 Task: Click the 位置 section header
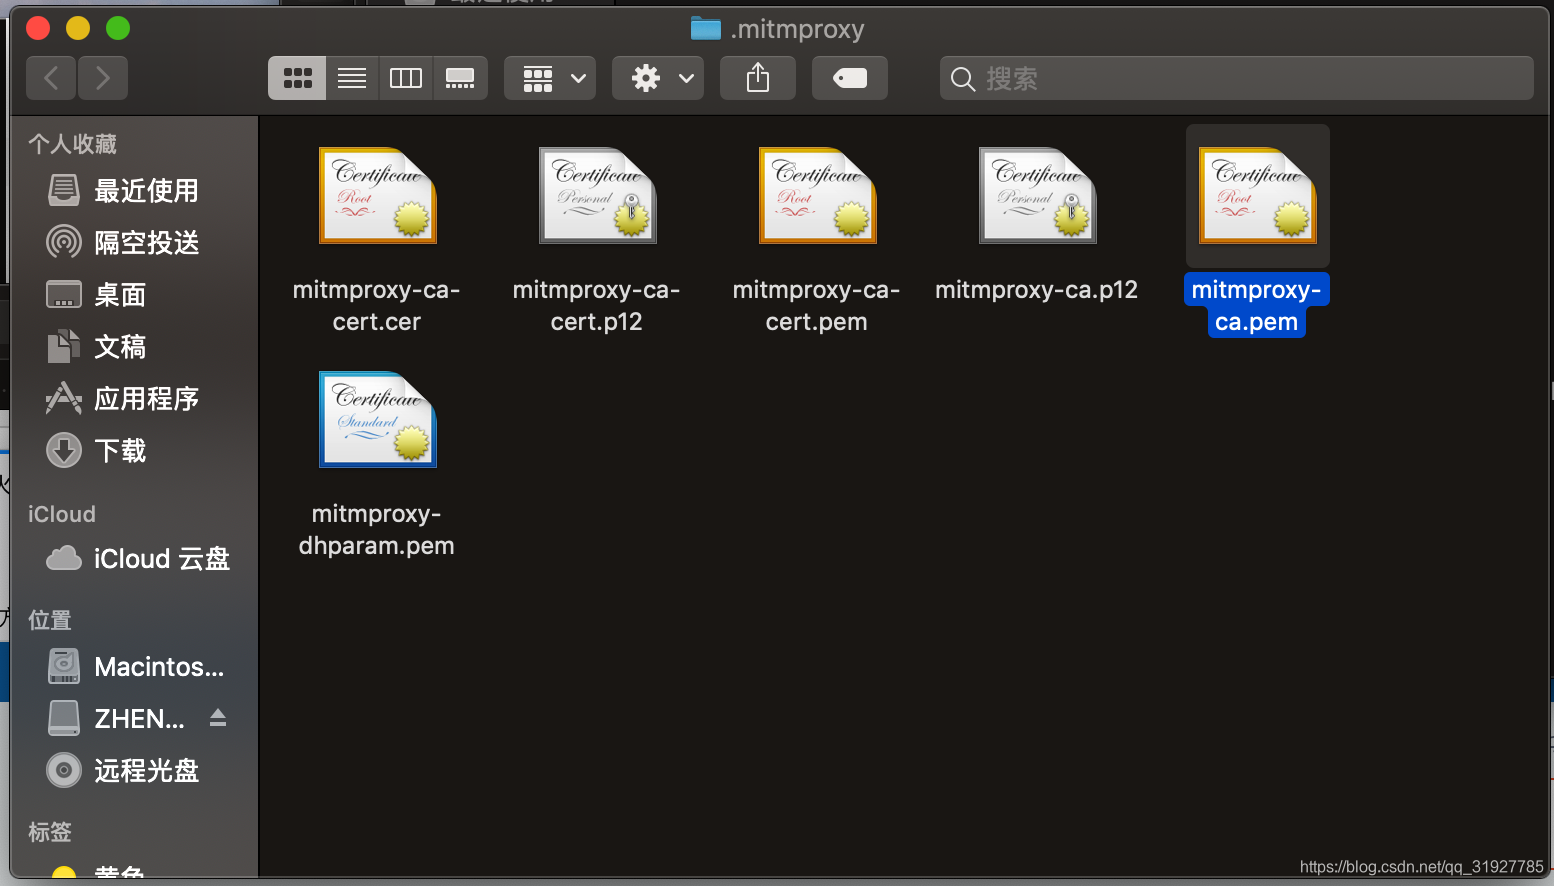50,620
